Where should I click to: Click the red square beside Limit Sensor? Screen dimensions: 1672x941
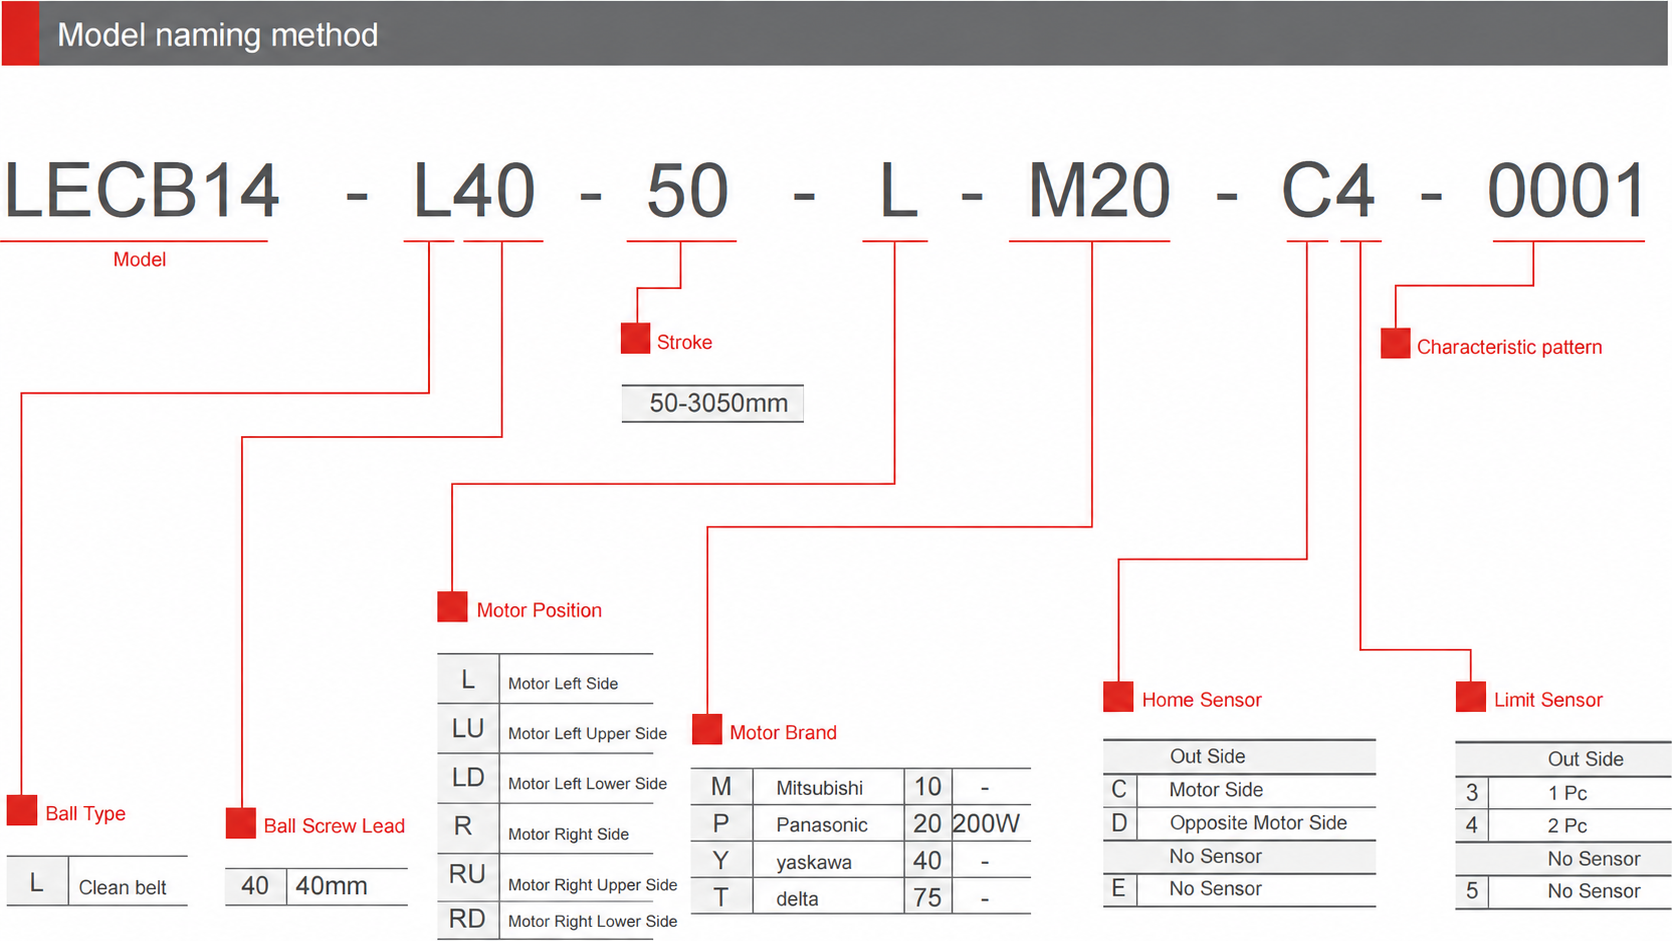1470,696
